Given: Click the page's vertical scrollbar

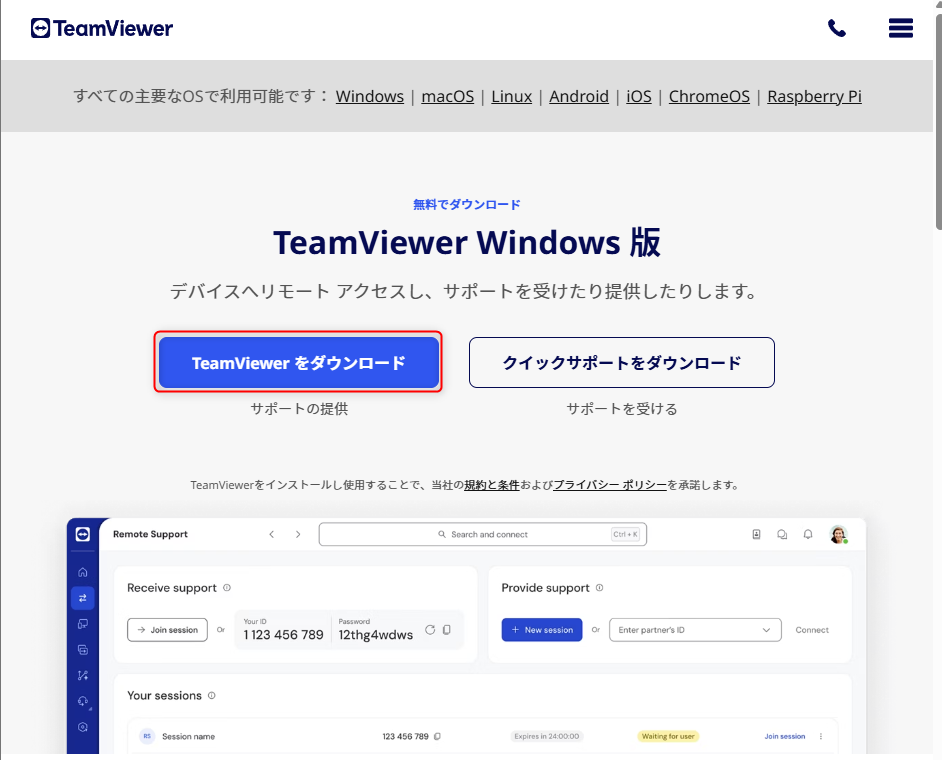Looking at the screenshot, I should click(938, 120).
